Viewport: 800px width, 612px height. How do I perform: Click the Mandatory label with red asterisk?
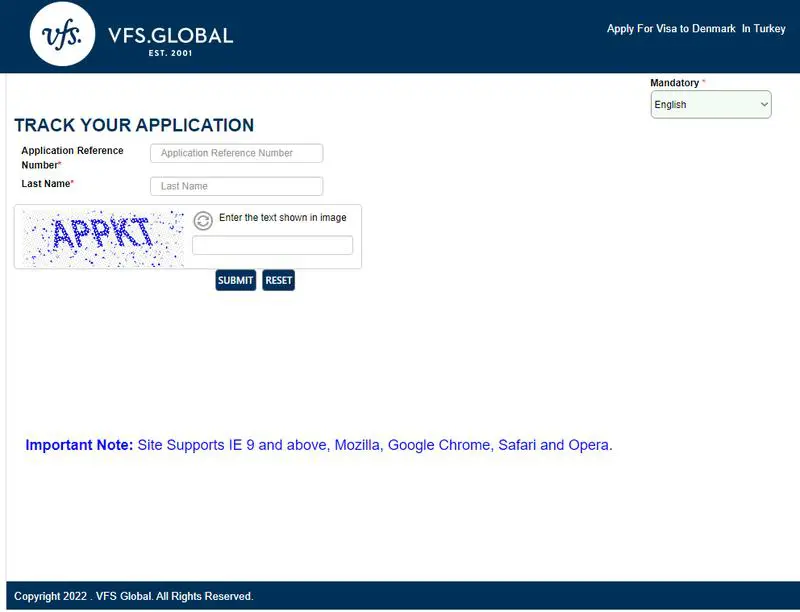[676, 83]
